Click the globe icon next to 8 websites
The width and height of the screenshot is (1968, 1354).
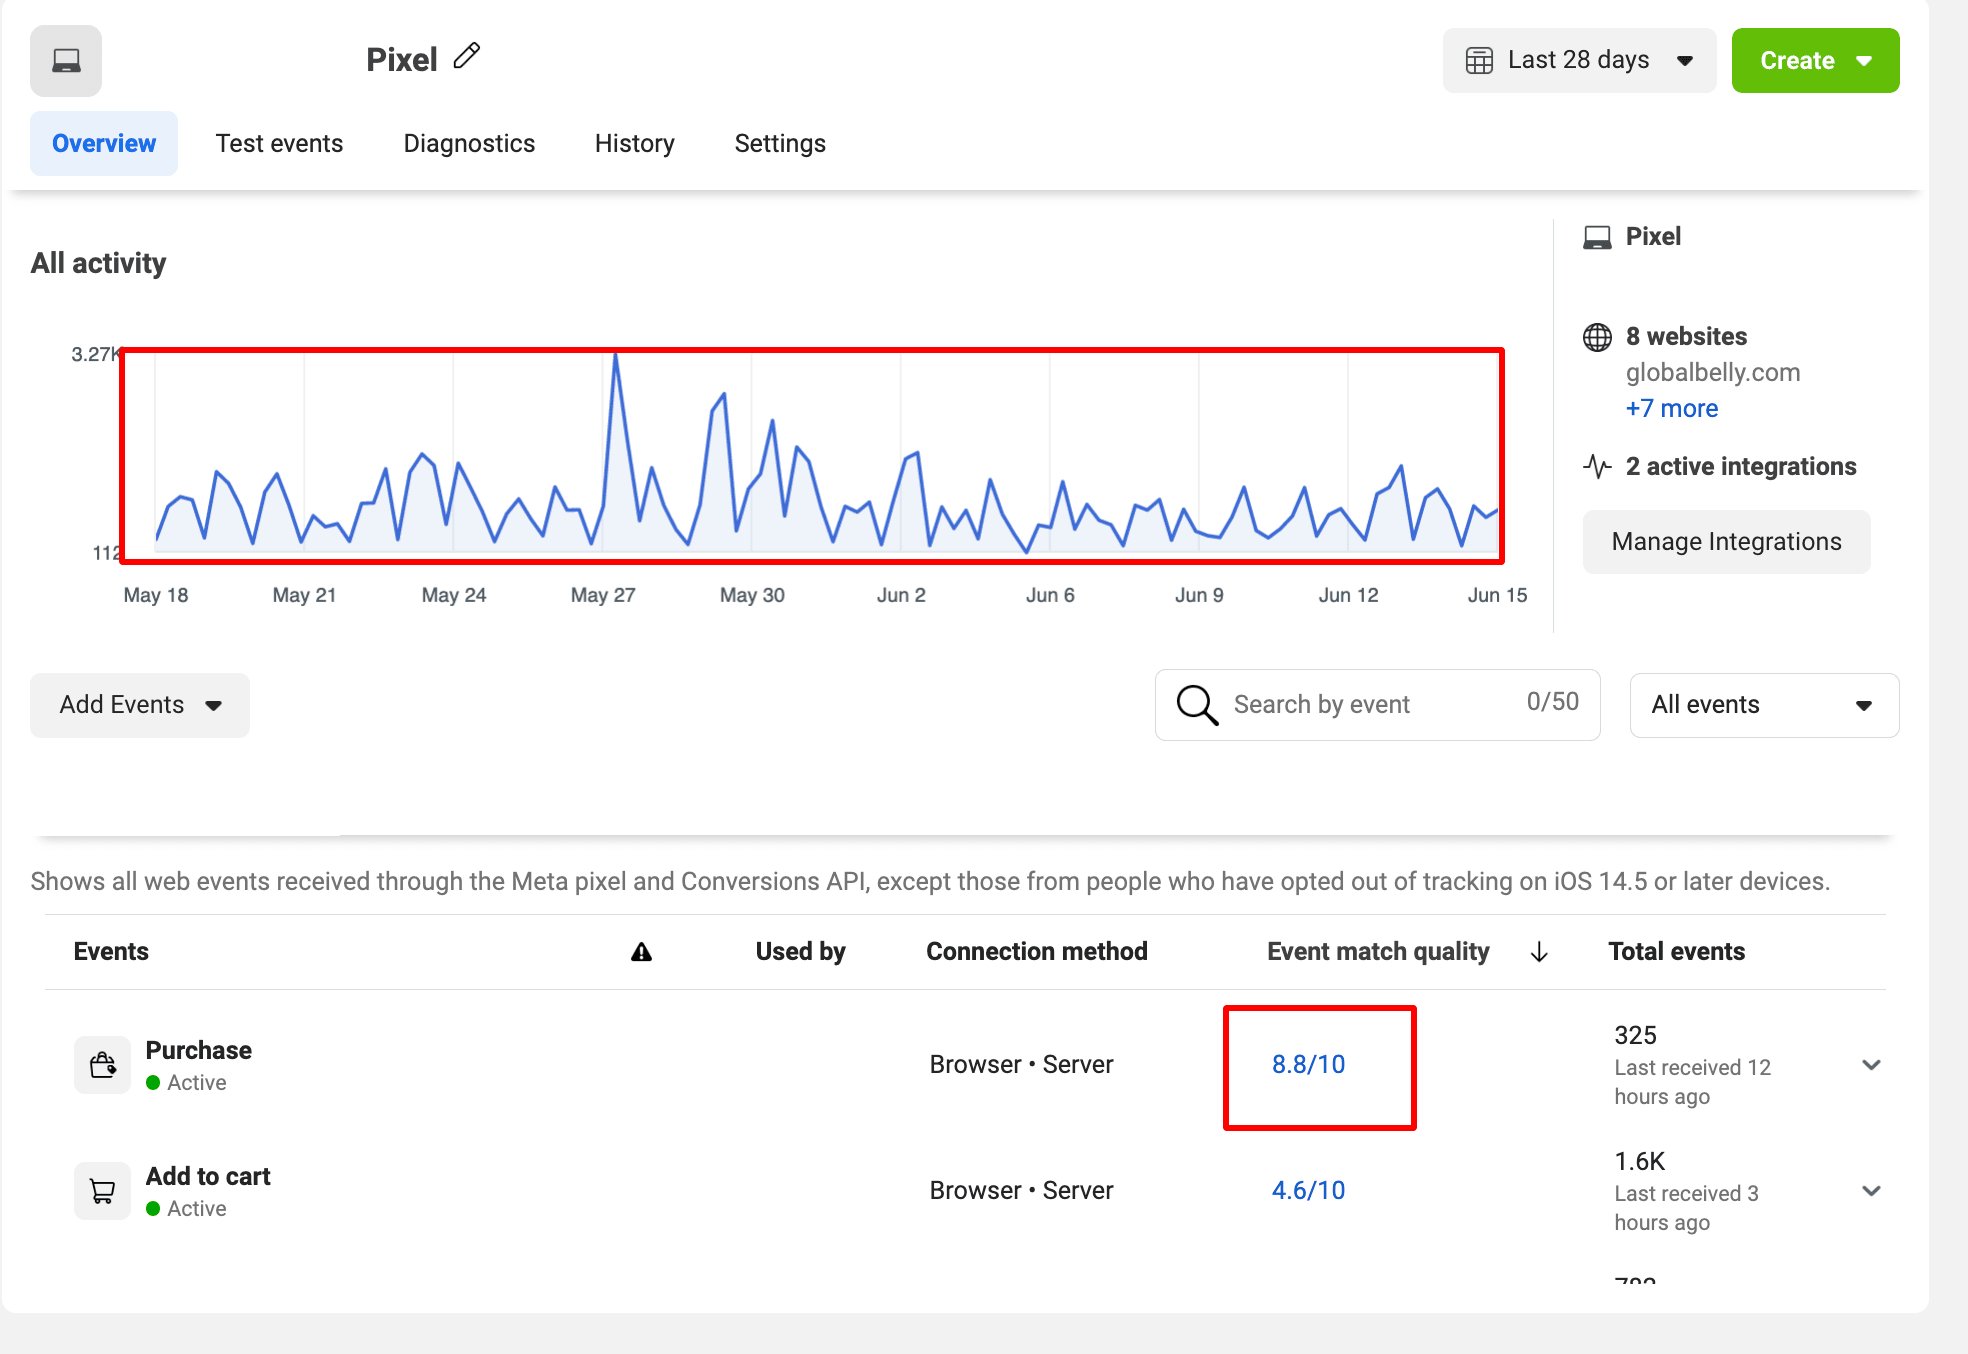[x=1597, y=337]
